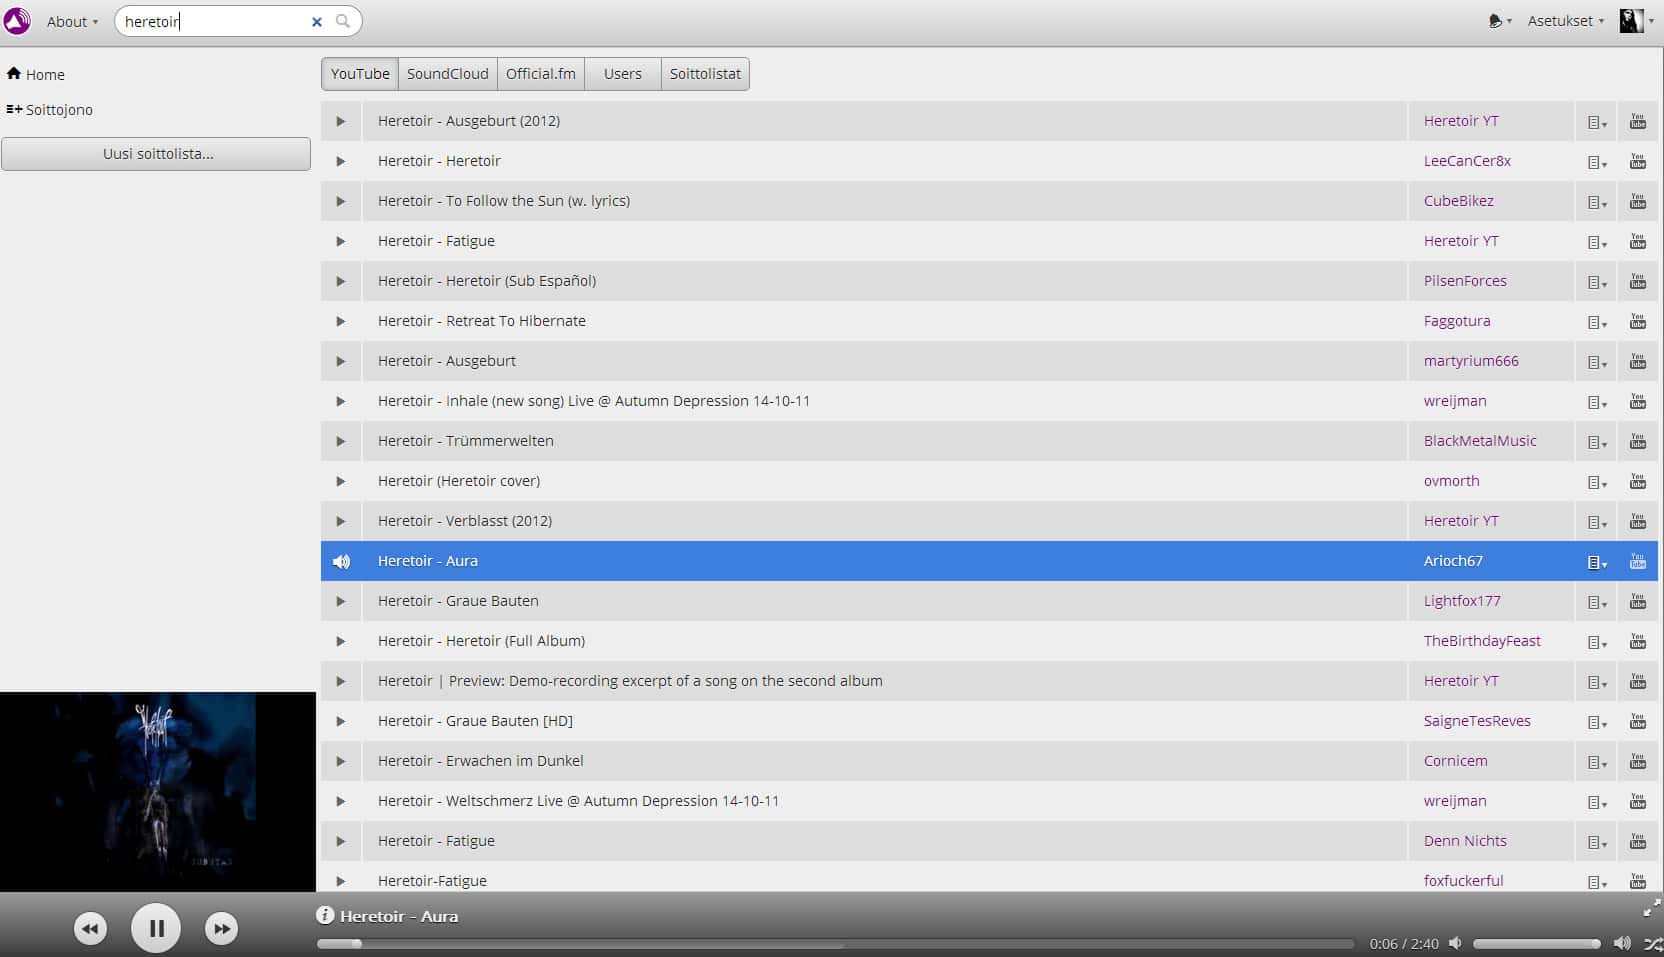Viewport: 1664px width, 957px height.
Task: Play Heretoir - To Follow the Sun
Action: pyautogui.click(x=341, y=201)
